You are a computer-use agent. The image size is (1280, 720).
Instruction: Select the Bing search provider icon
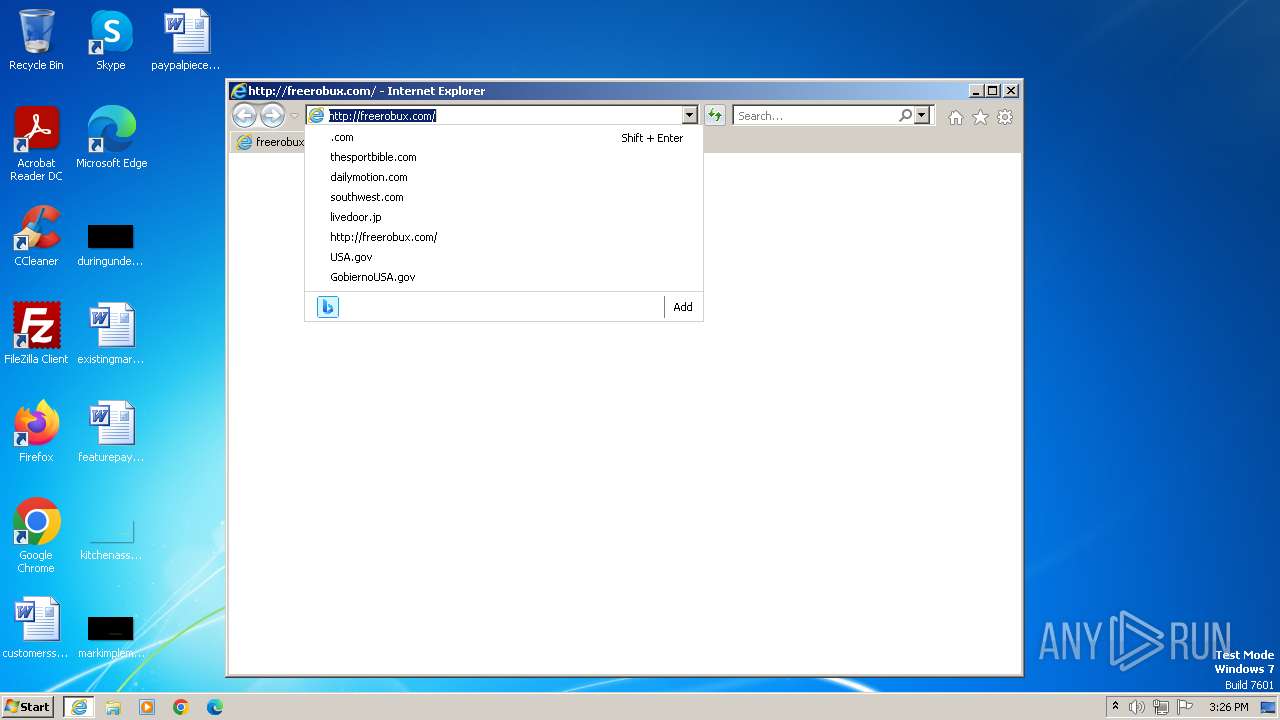point(328,307)
